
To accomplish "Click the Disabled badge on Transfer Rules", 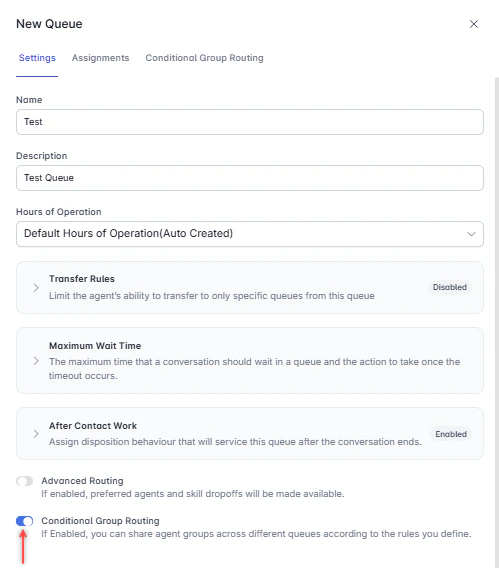I will (450, 287).
